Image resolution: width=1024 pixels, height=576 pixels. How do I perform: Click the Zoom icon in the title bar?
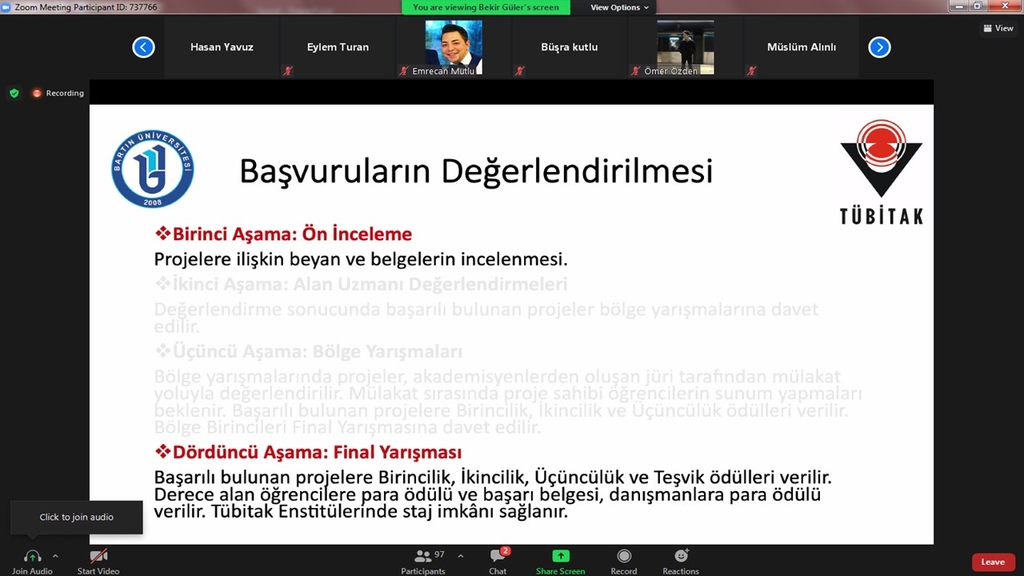click(x=8, y=6)
